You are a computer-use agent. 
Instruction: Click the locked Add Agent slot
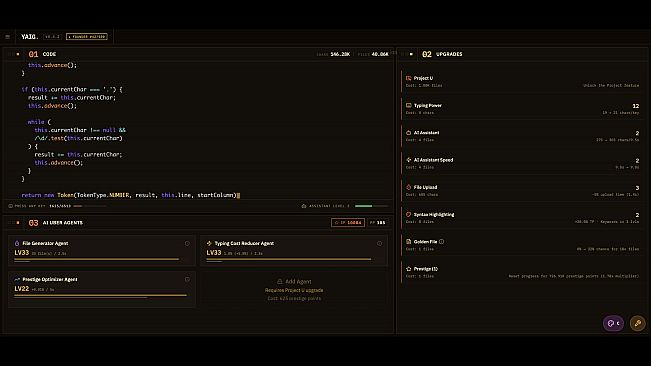tap(294, 290)
